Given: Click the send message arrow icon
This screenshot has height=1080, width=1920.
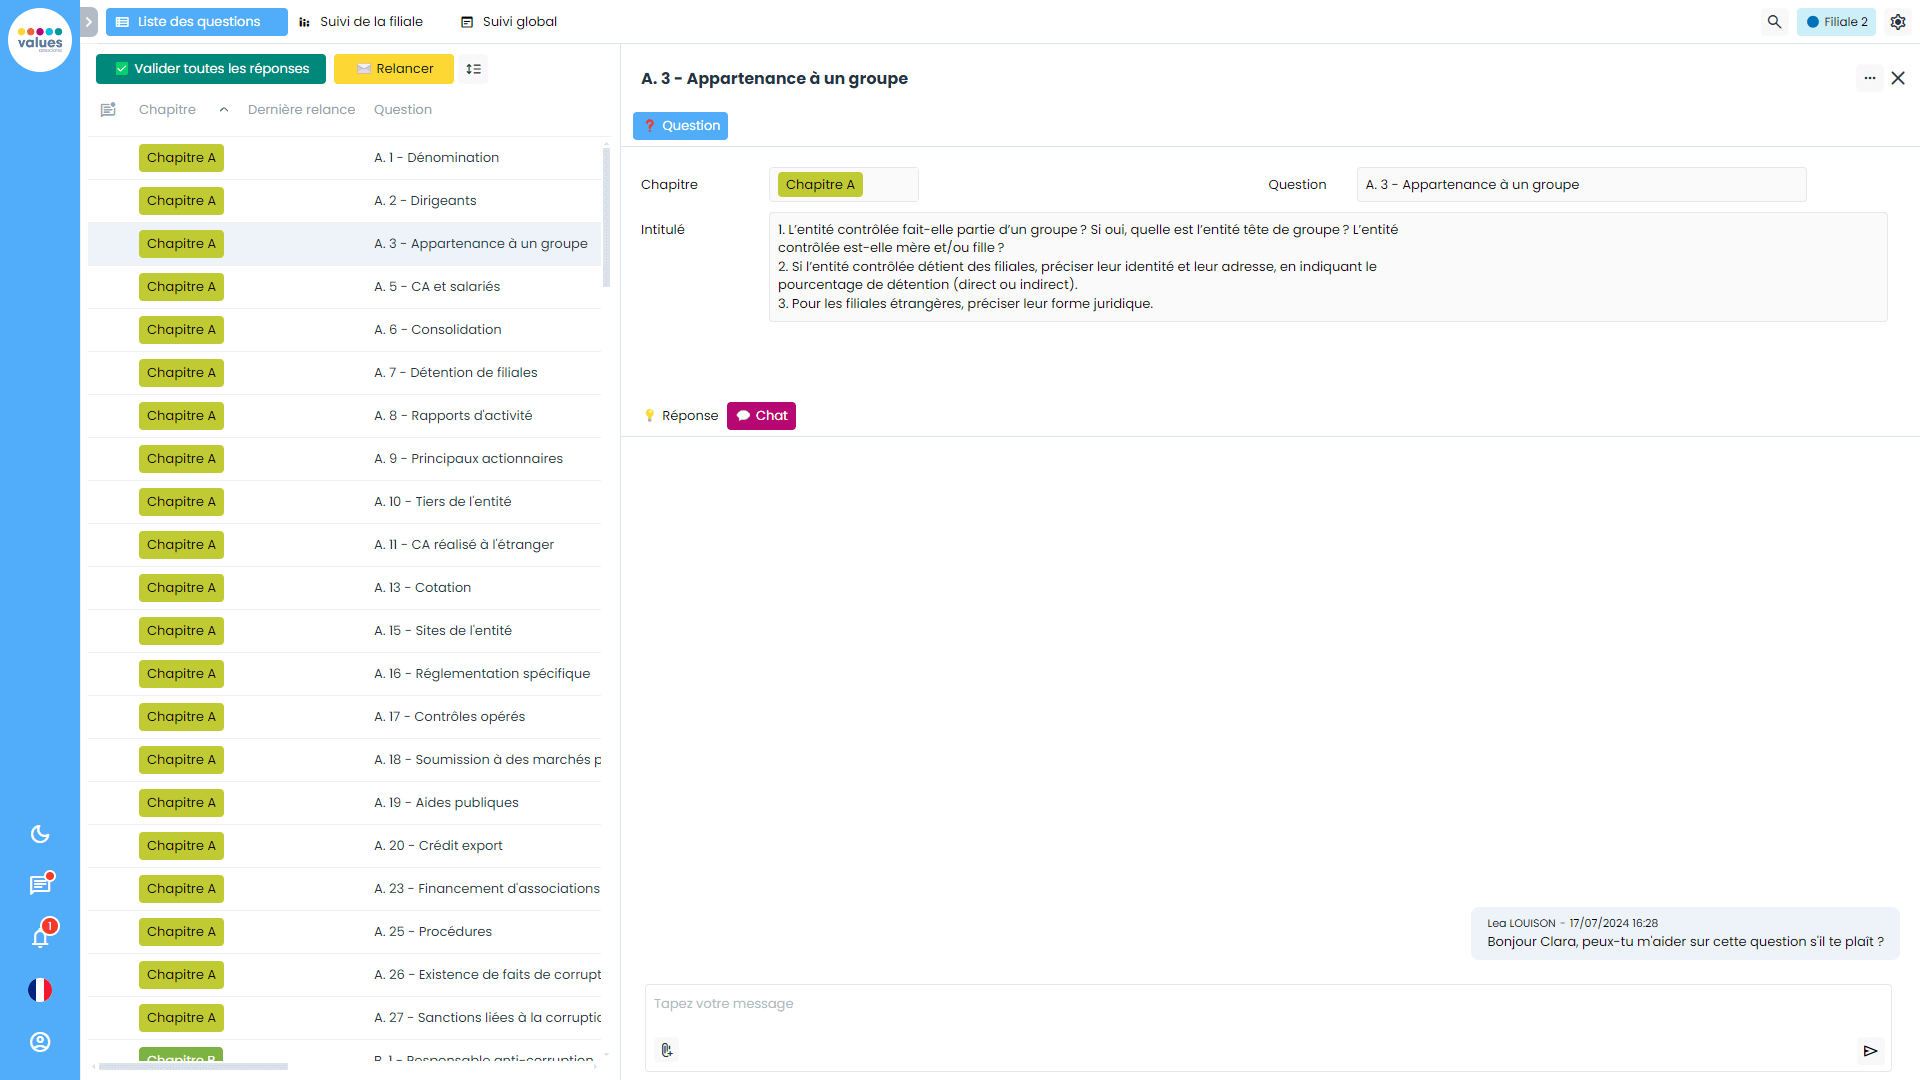Looking at the screenshot, I should 1870,1051.
